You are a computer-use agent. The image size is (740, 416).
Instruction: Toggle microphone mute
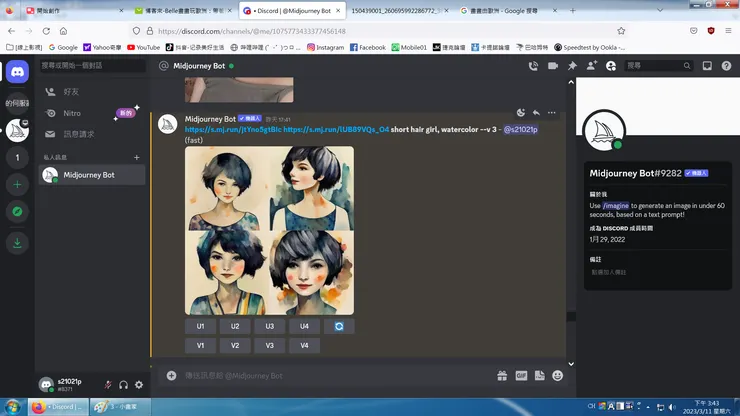(108, 385)
